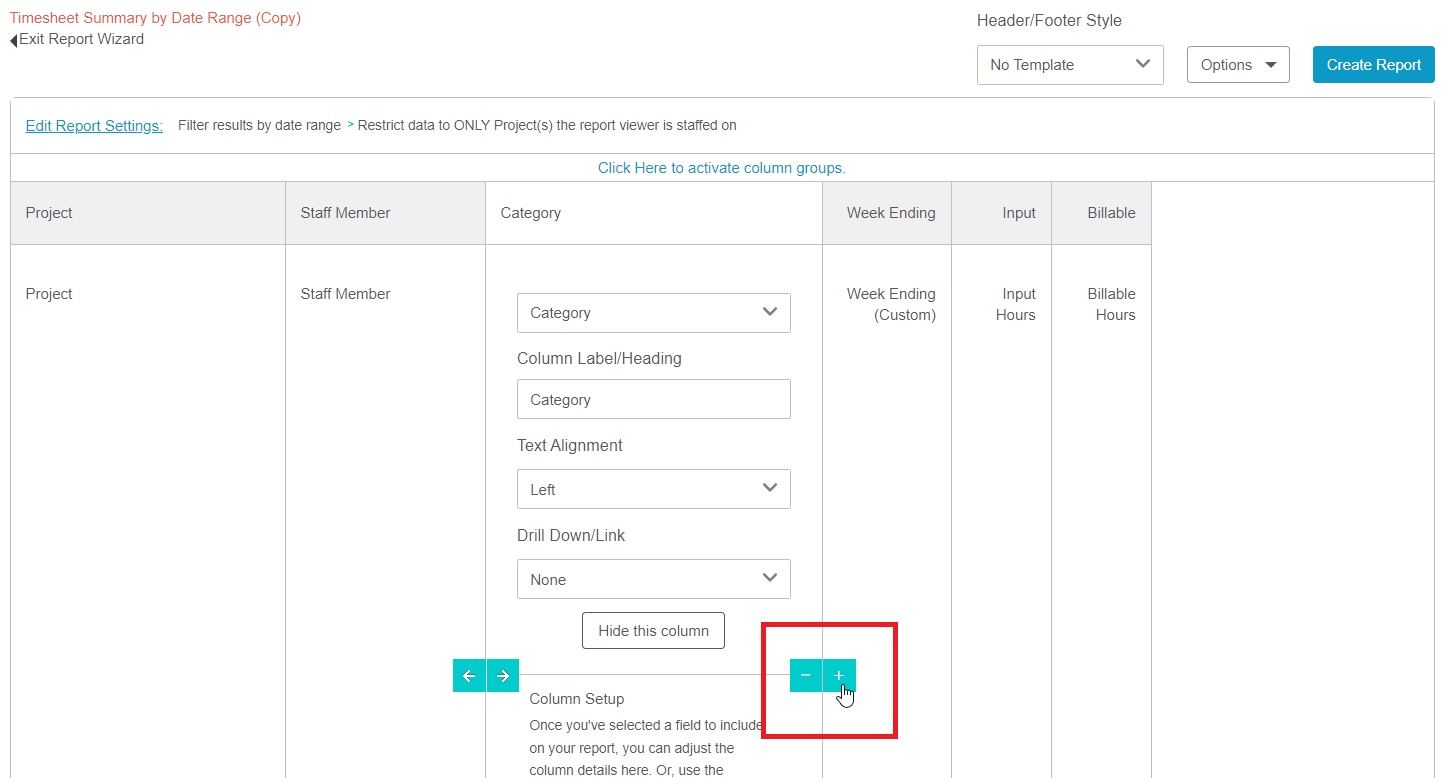Click into the Column Label/Heading text field

pyautogui.click(x=653, y=400)
